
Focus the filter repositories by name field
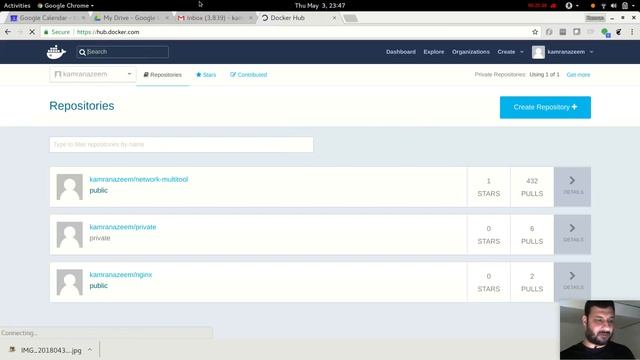point(181,144)
